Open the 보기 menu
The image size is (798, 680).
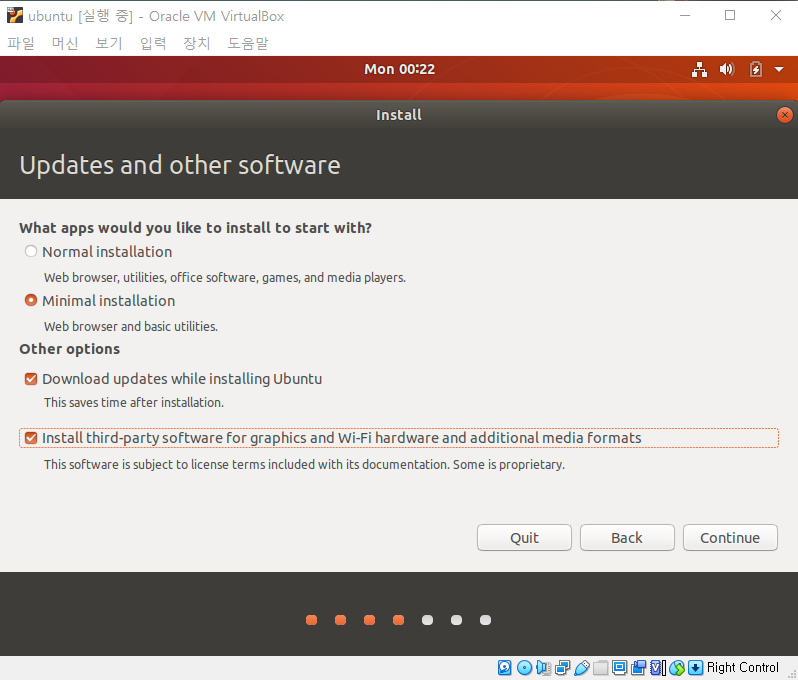(x=109, y=43)
